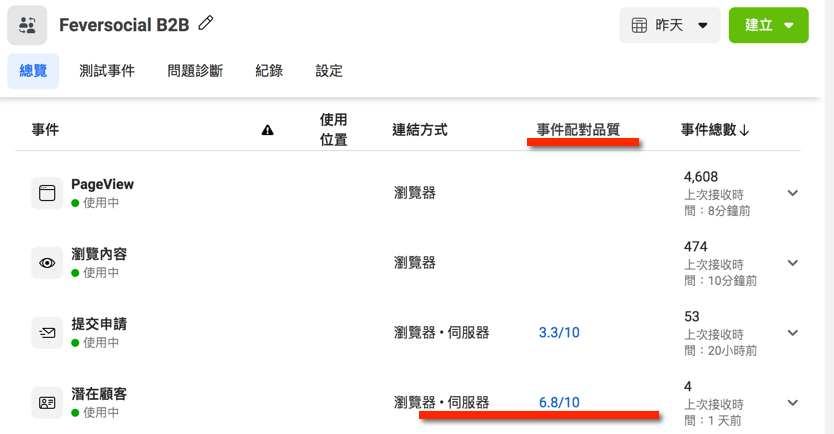
Task: Click the 潛在顧客 contact card icon
Action: (x=47, y=403)
